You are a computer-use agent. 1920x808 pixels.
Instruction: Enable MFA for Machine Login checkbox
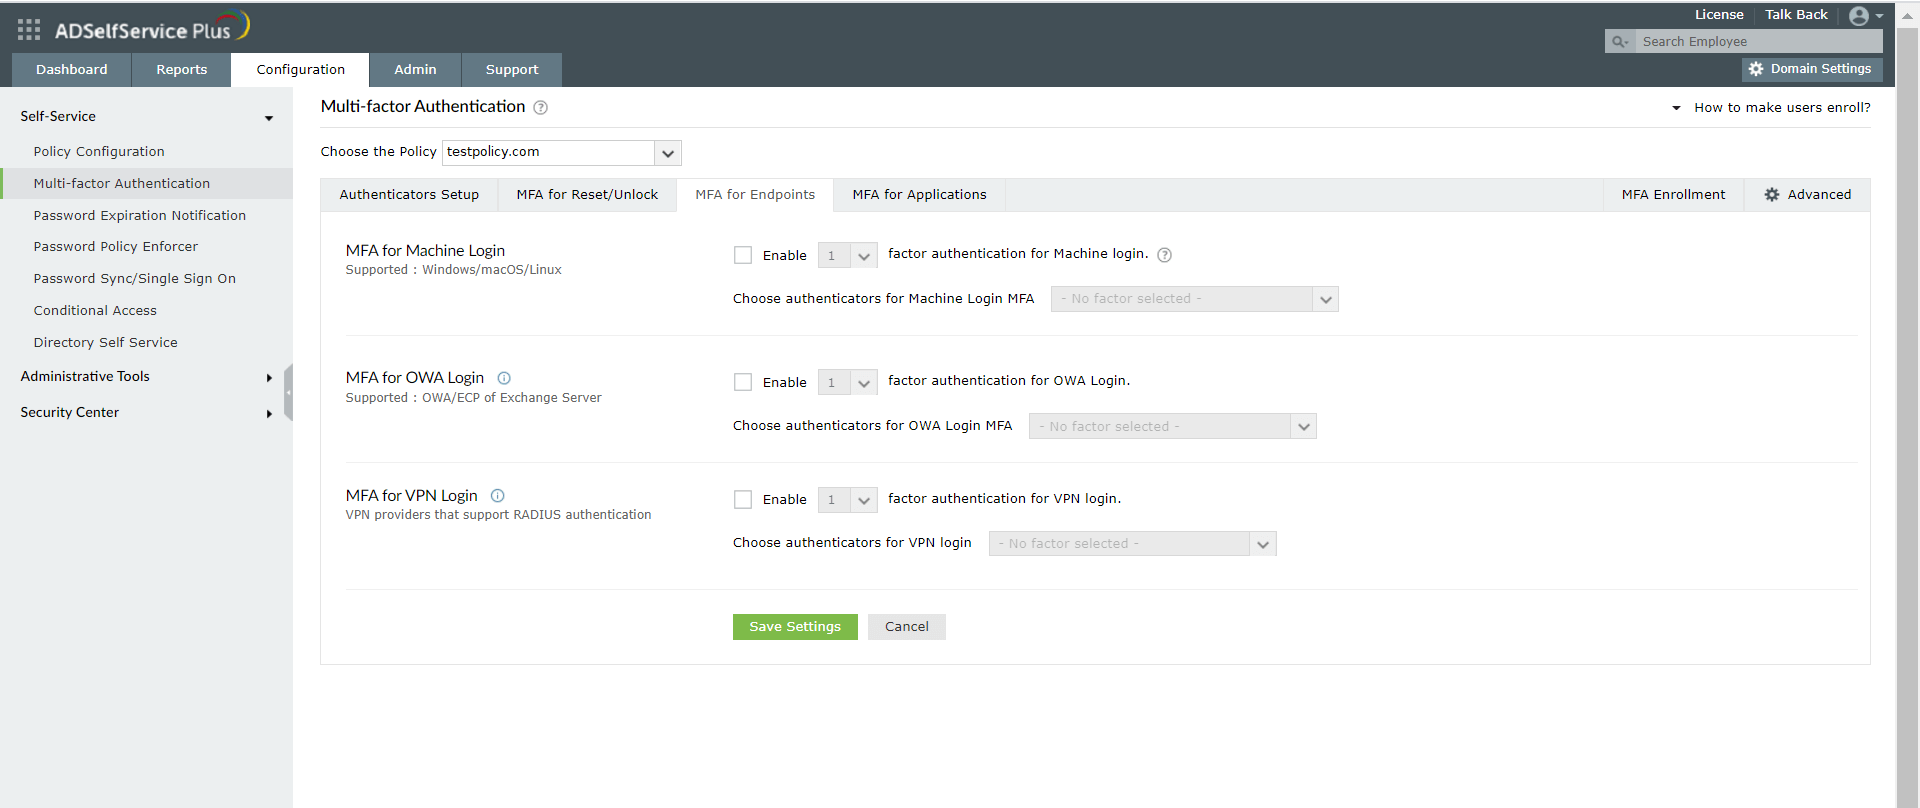[743, 255]
